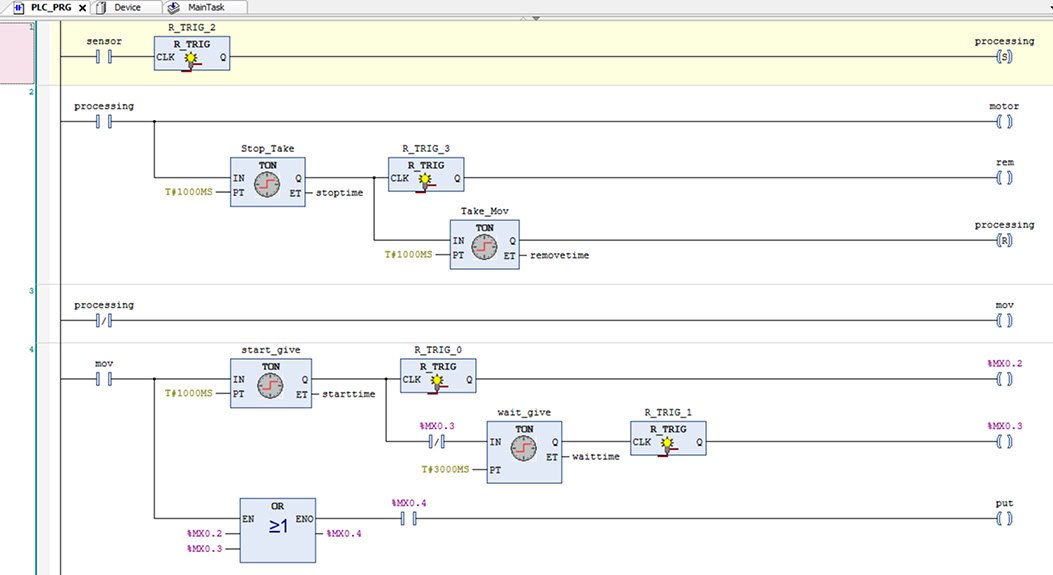Click the processing Set coil

1004,56
